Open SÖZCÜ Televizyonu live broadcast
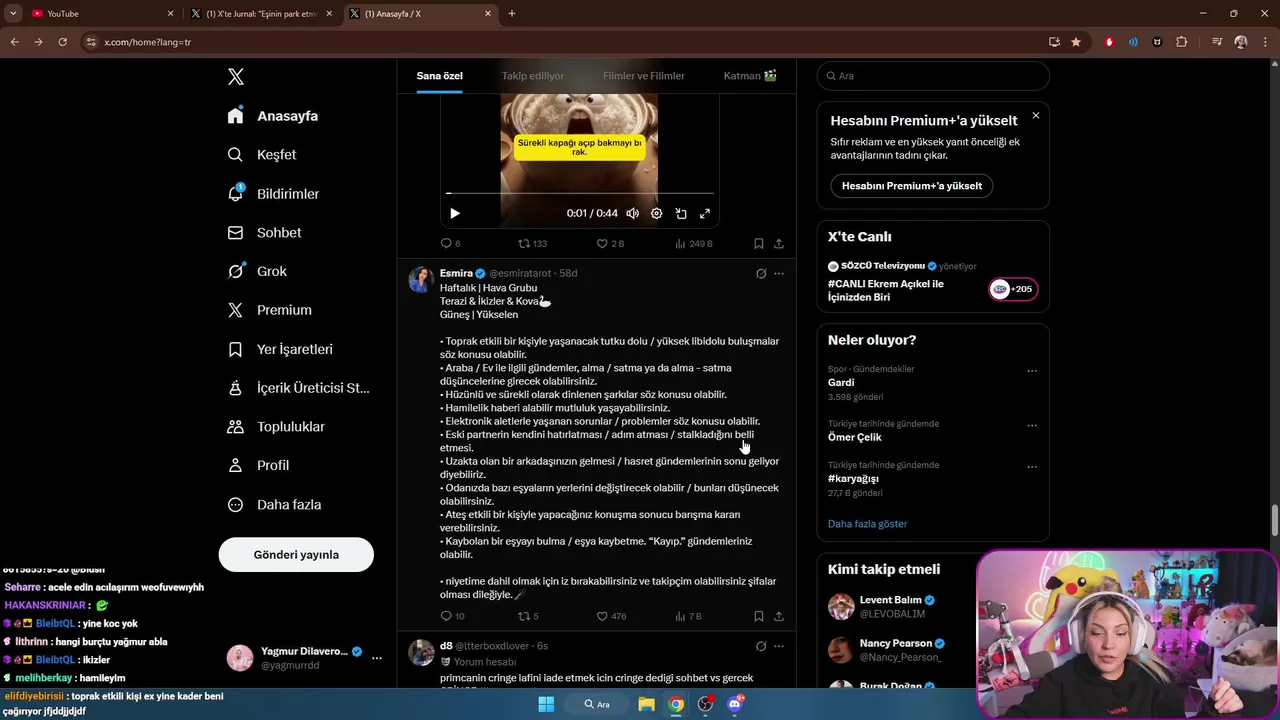This screenshot has width=1280, height=720. (x=932, y=282)
